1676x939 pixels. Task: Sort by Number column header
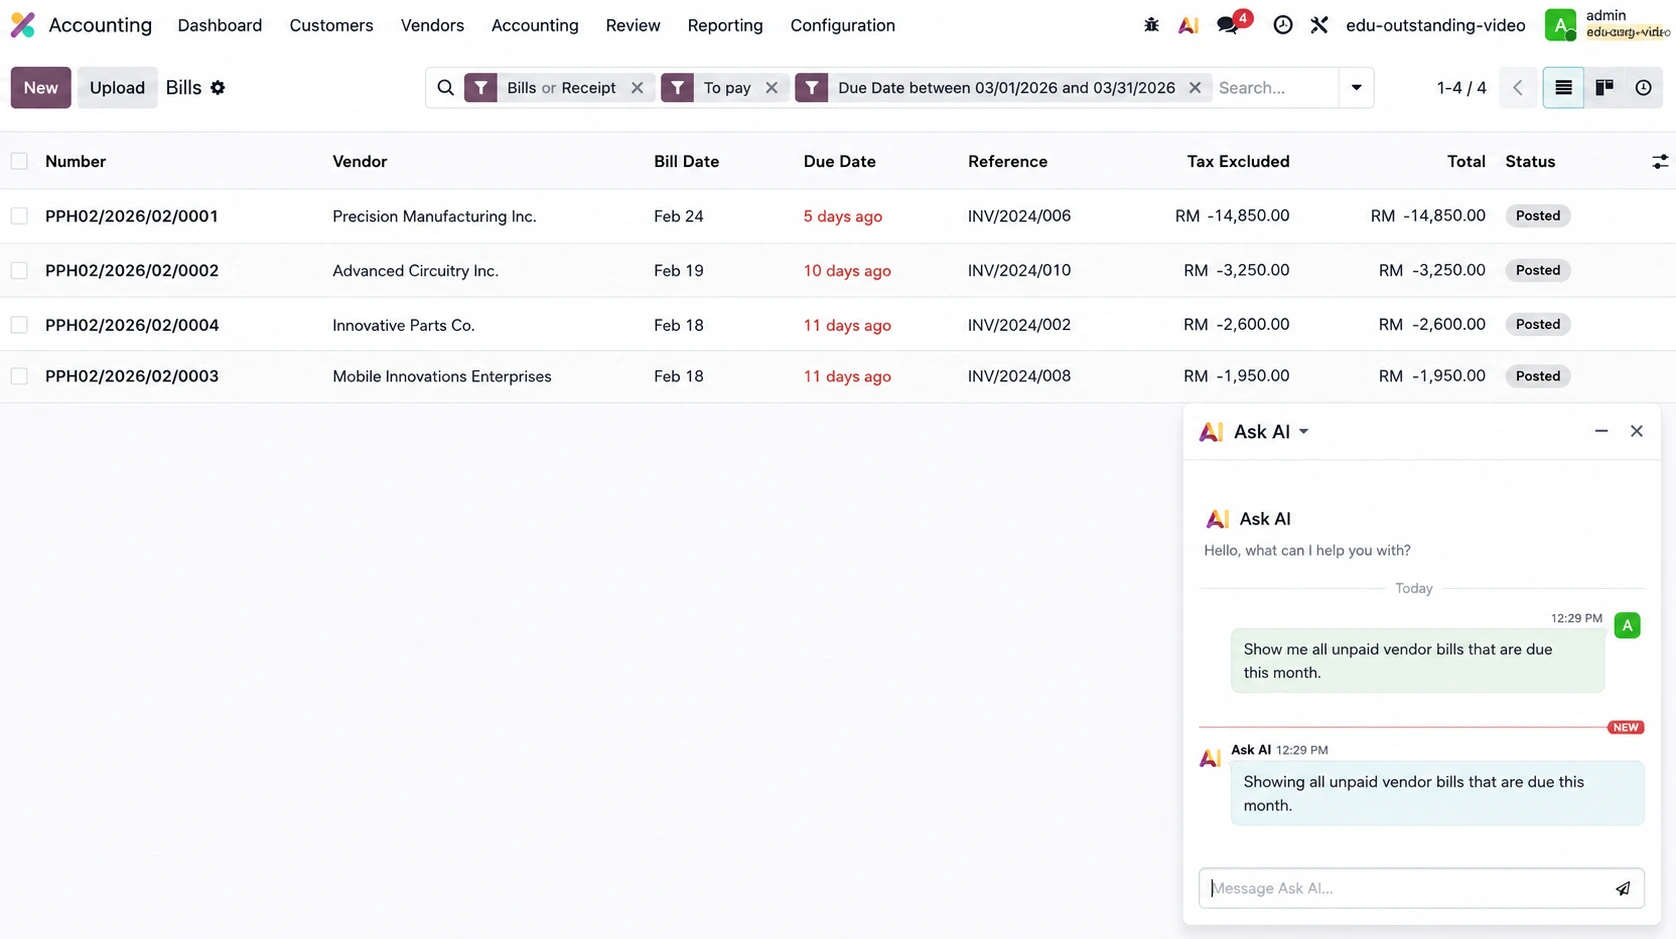click(x=75, y=161)
